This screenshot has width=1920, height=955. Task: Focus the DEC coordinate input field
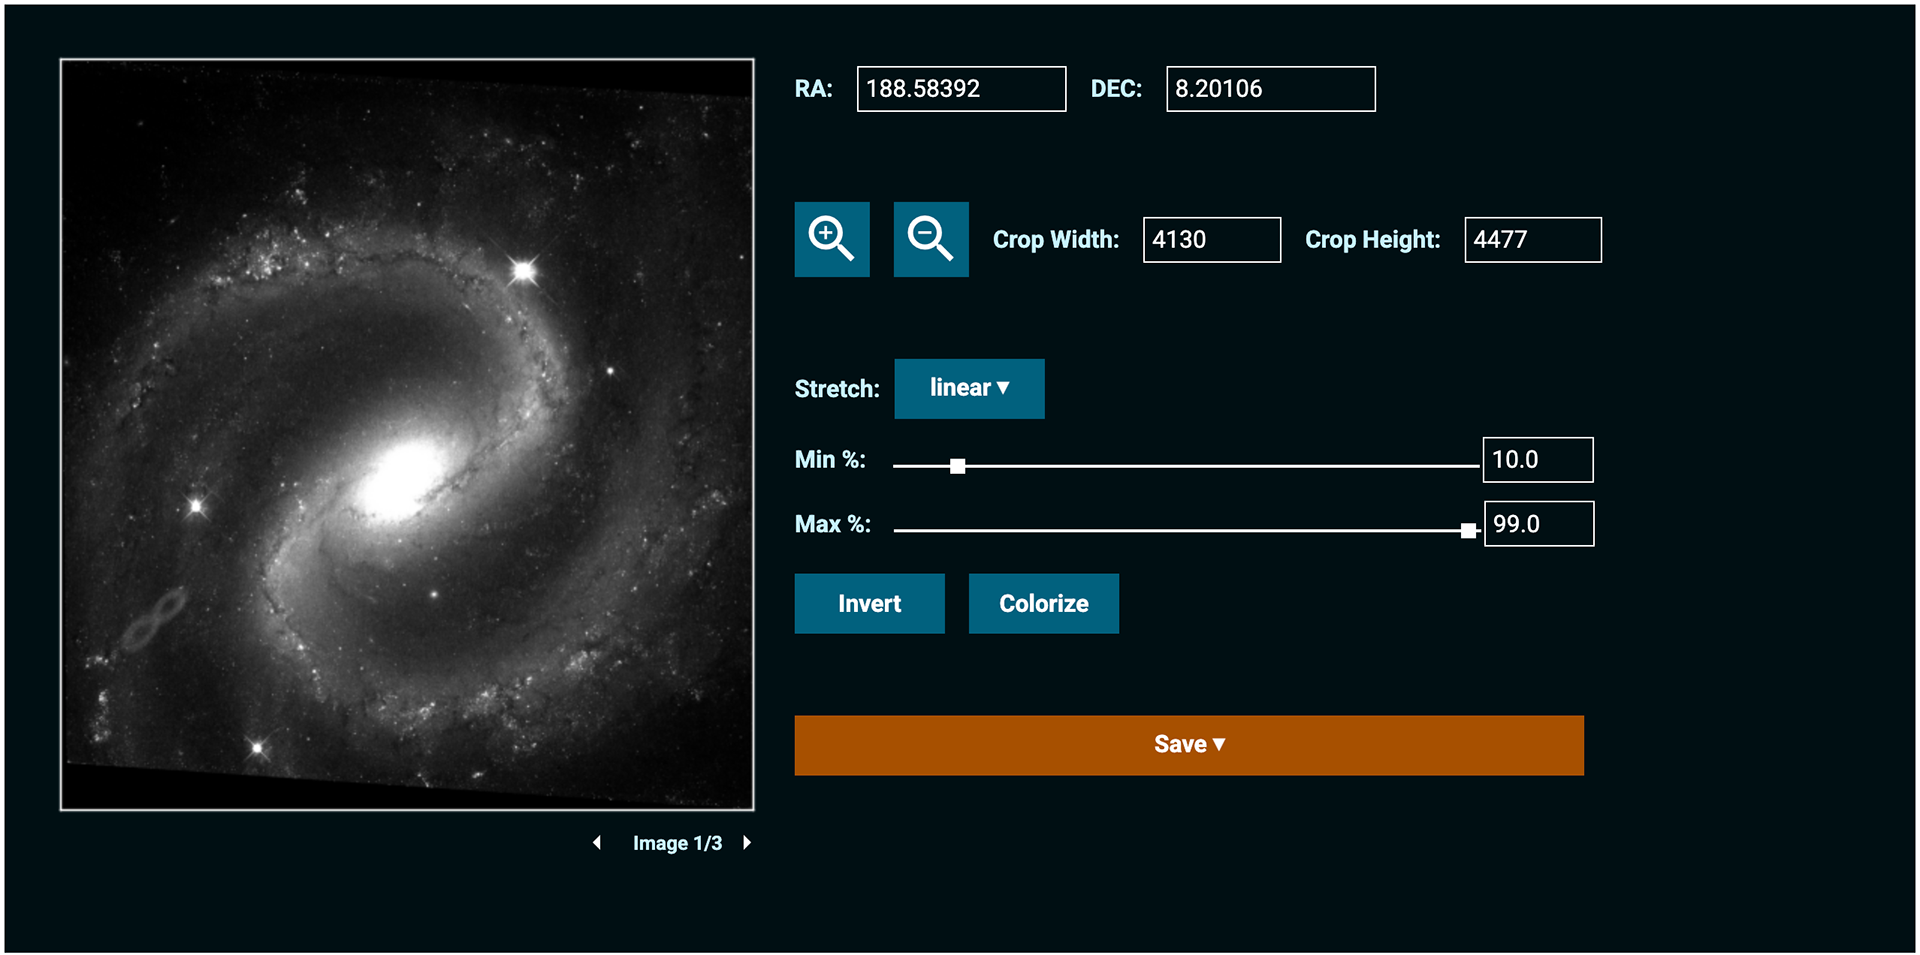click(1270, 89)
